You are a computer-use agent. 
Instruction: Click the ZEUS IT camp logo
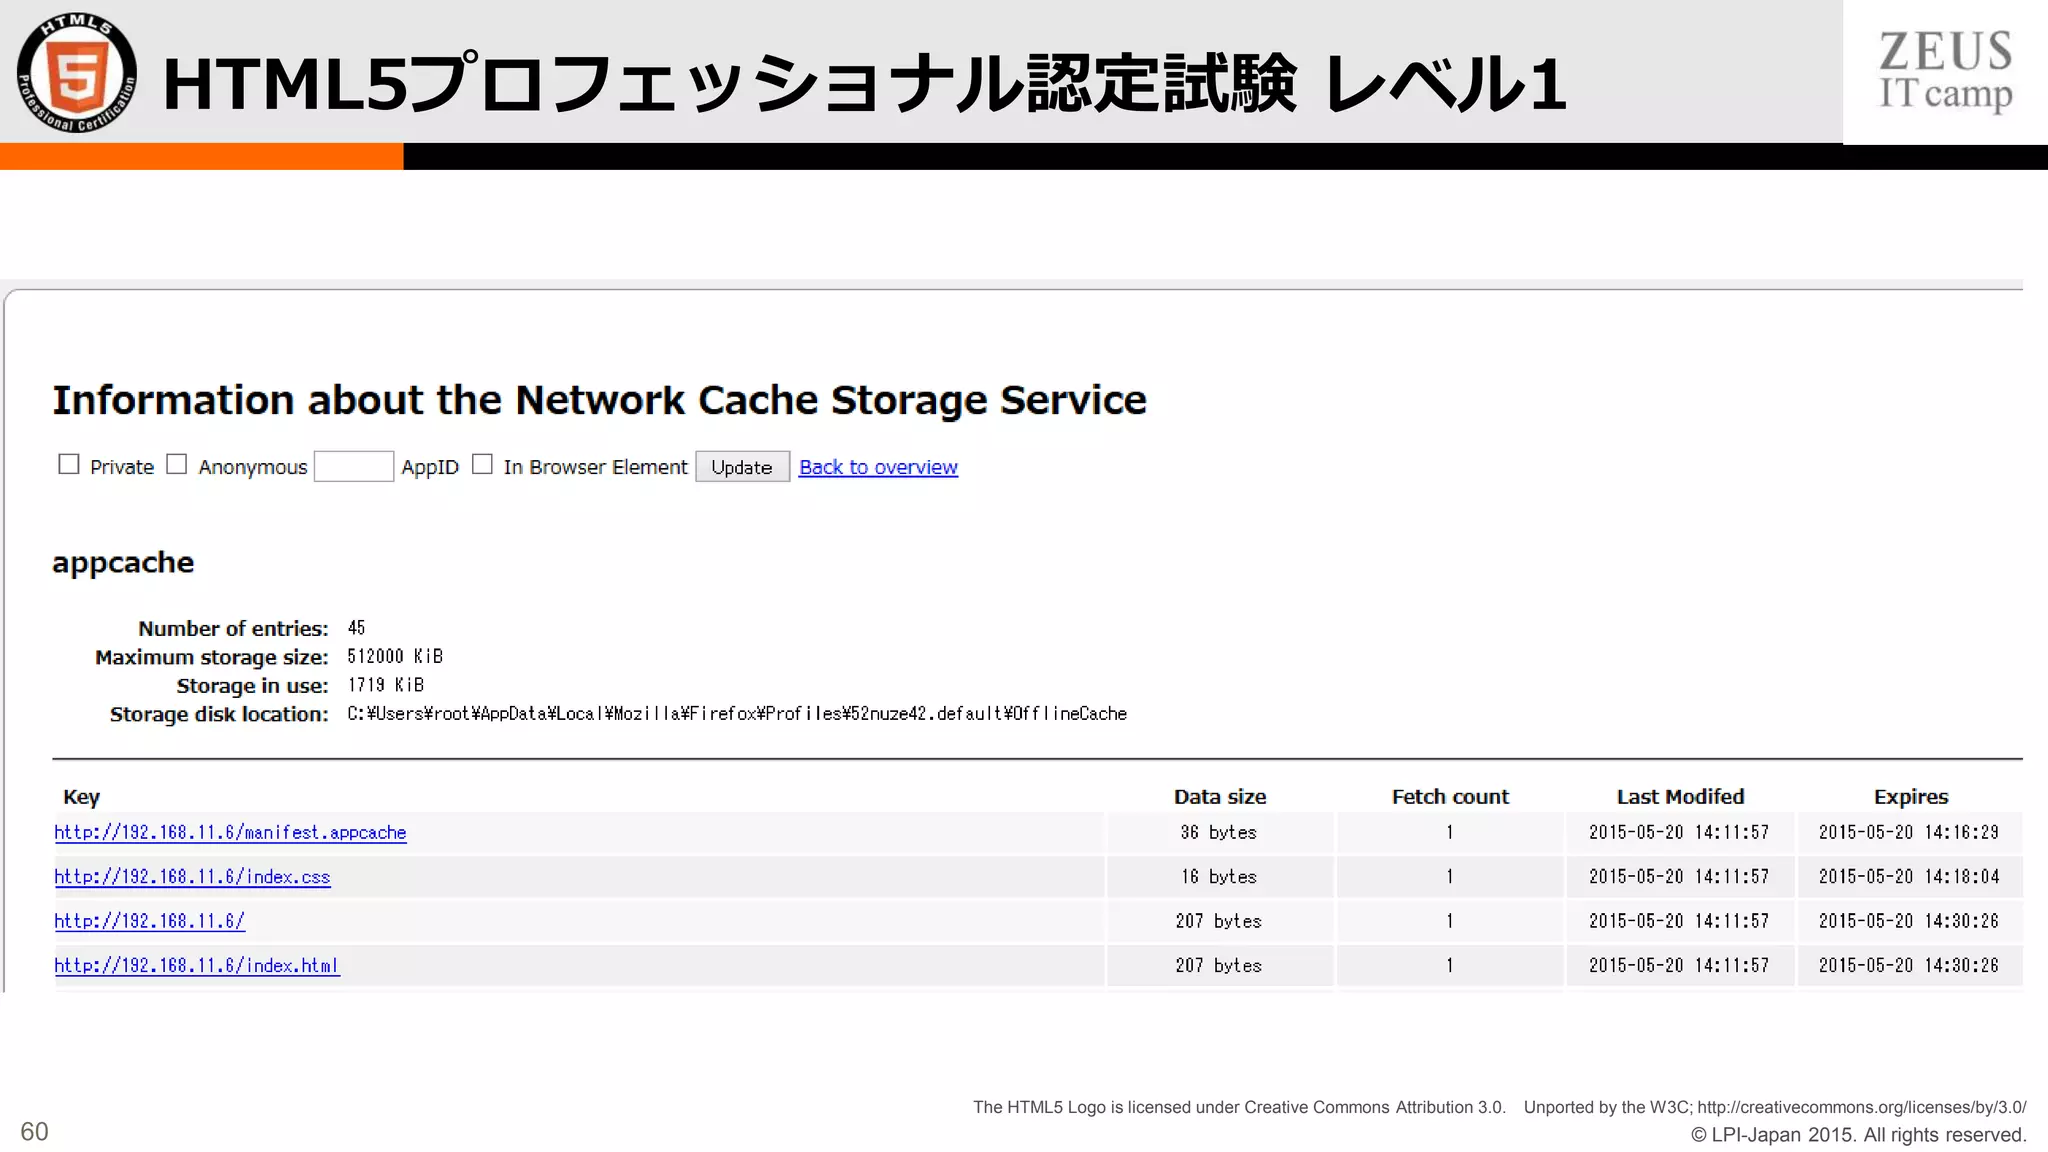[x=1945, y=71]
